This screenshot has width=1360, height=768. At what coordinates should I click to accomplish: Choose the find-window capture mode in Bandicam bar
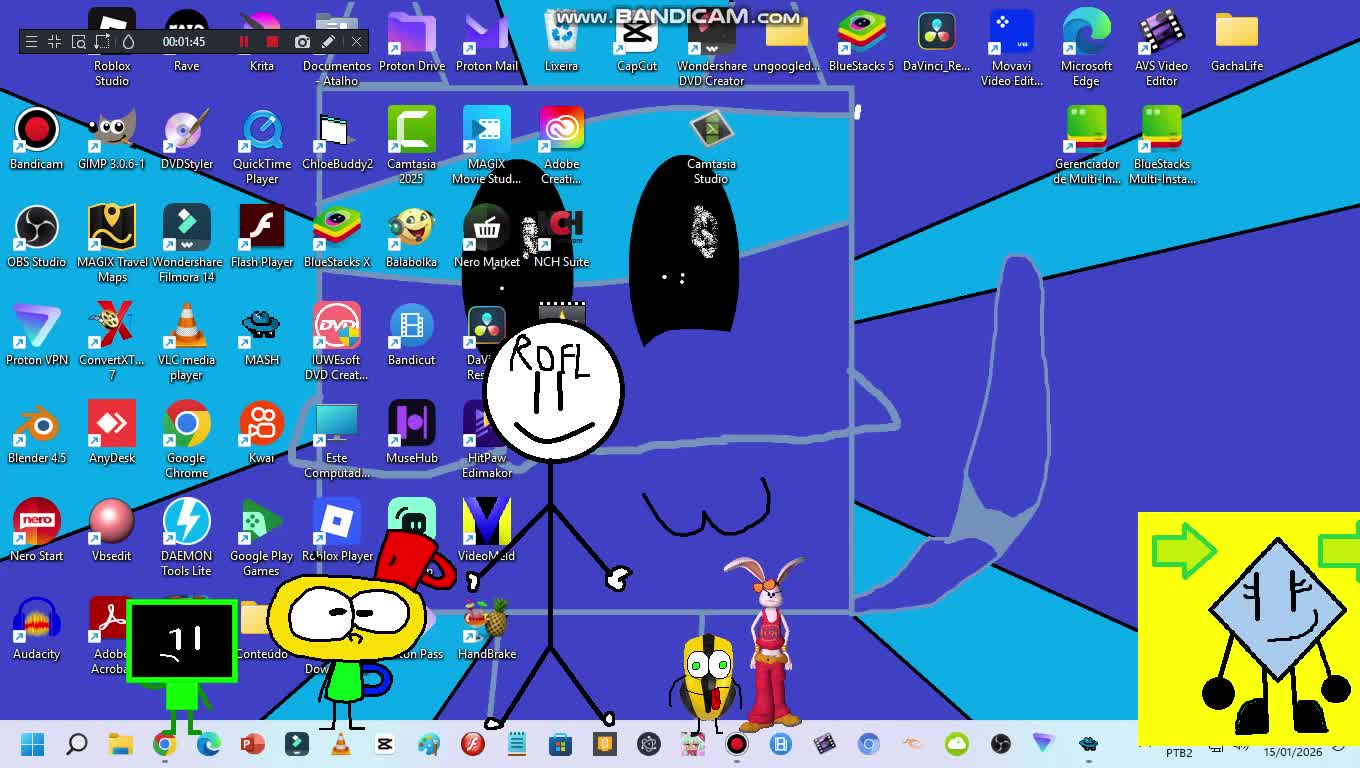tap(79, 41)
